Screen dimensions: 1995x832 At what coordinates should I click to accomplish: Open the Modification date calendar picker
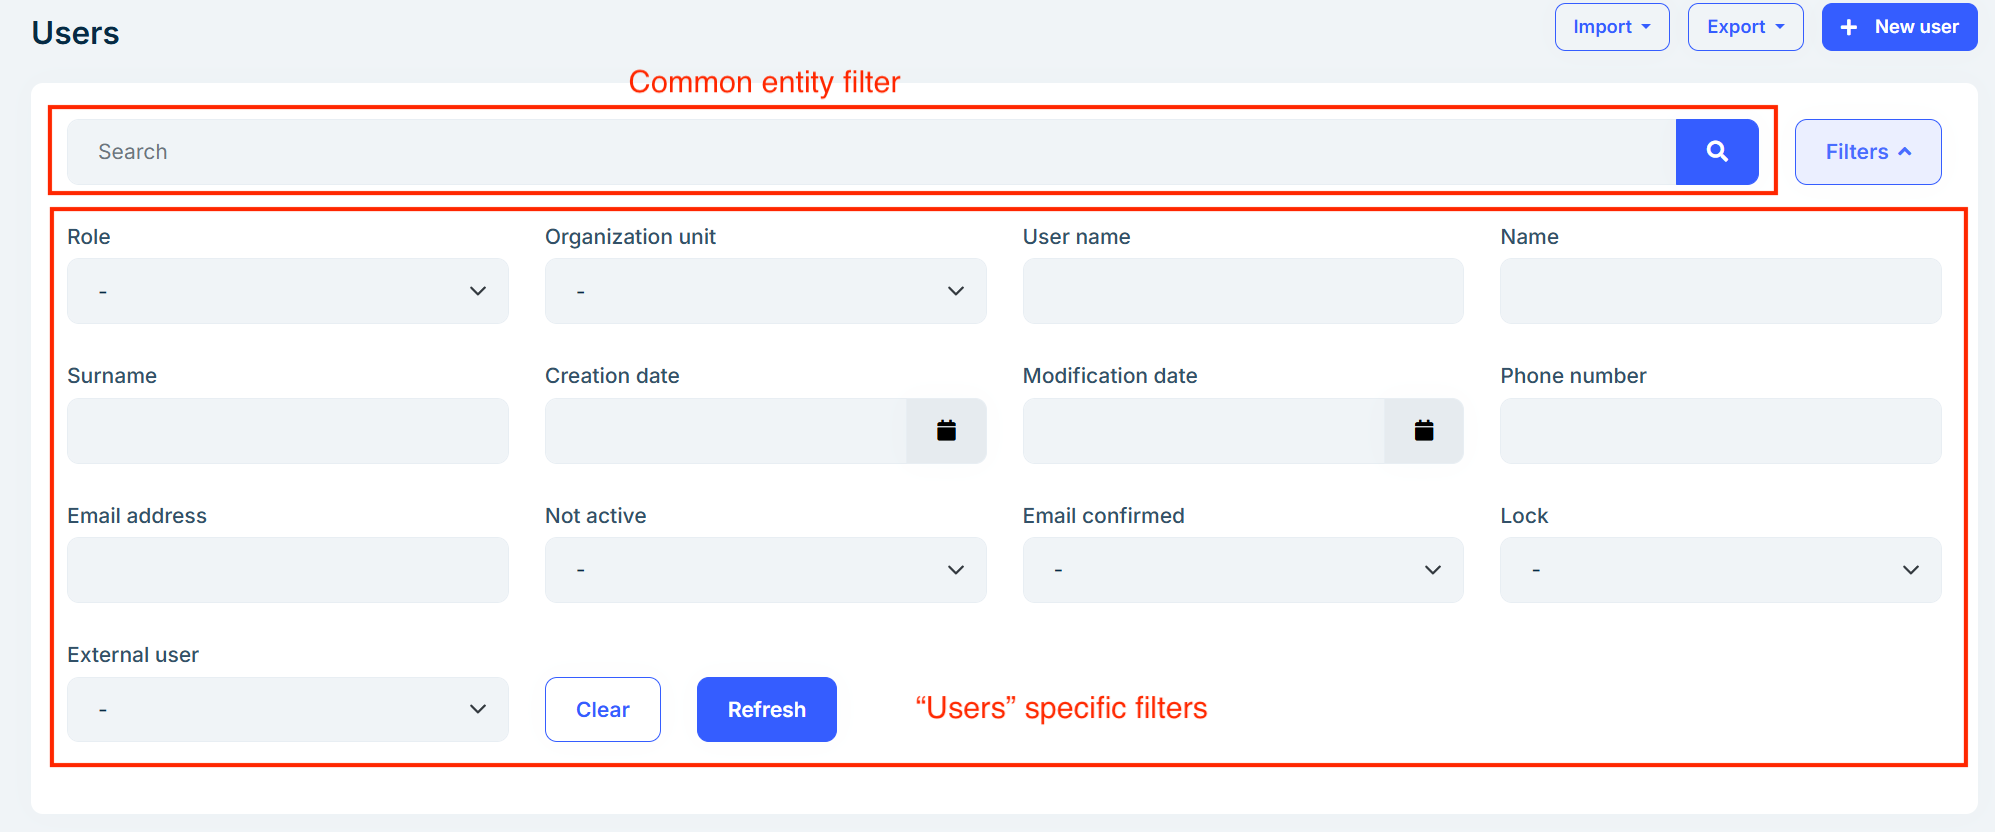(1423, 431)
